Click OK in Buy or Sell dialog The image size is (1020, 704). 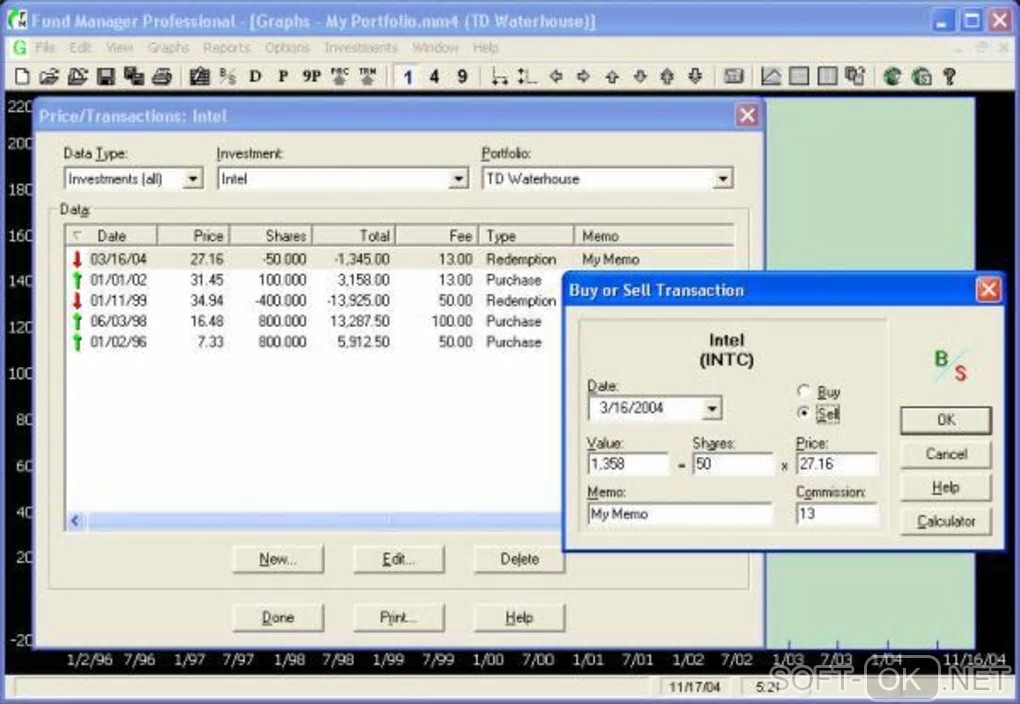pos(946,420)
